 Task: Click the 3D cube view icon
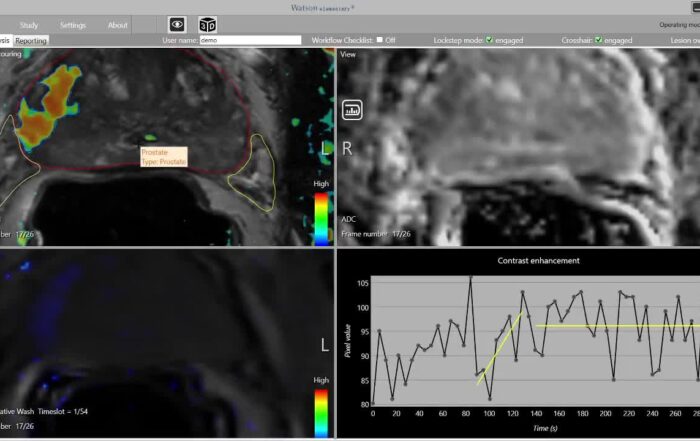pos(208,24)
